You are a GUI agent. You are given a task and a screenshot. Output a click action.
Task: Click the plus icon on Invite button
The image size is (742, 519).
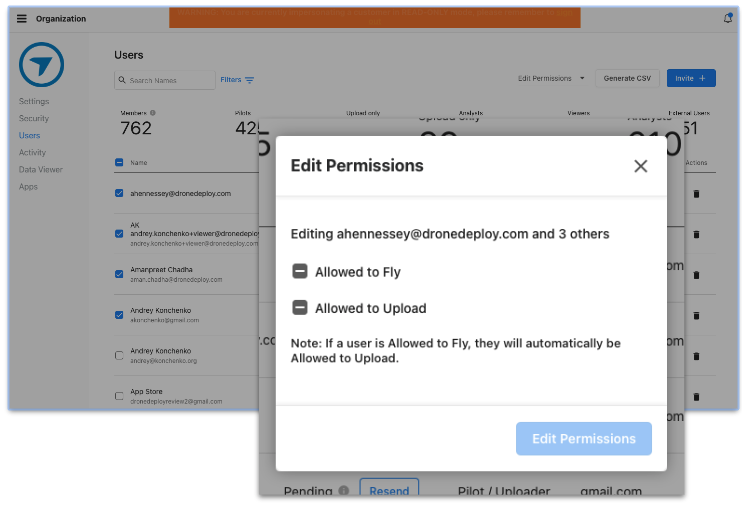(702, 78)
